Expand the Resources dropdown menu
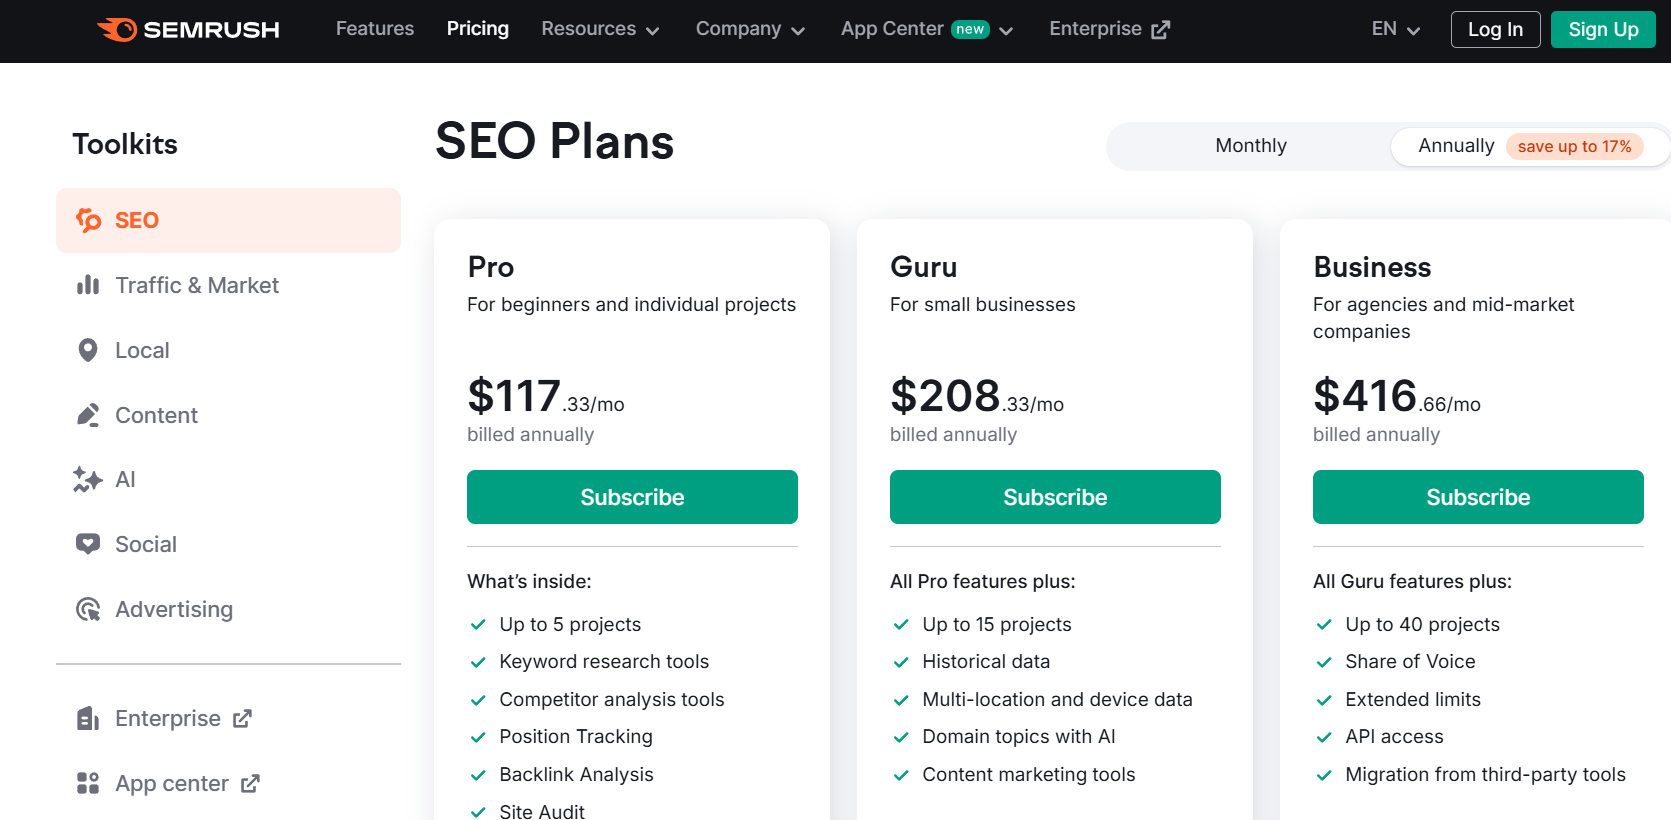The height and width of the screenshot is (820, 1671). (x=600, y=29)
